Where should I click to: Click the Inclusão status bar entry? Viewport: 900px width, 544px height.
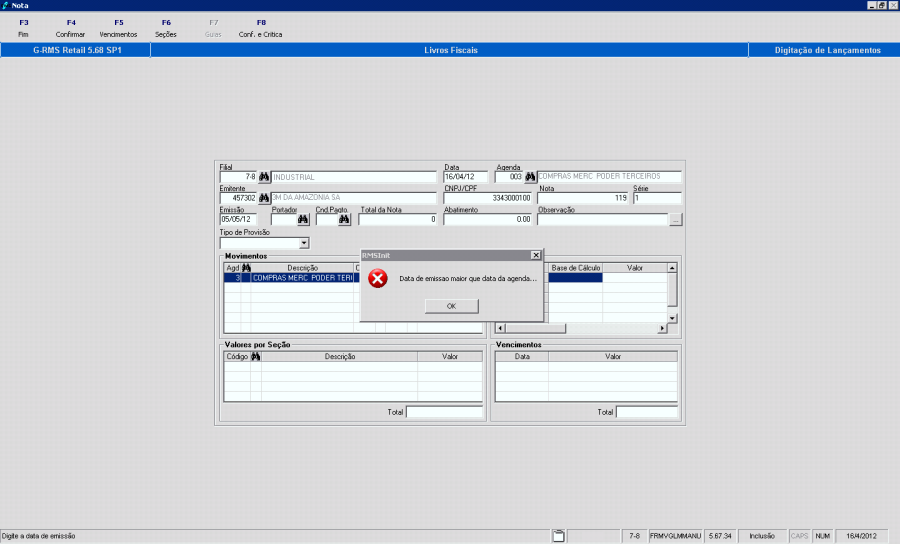pos(762,536)
